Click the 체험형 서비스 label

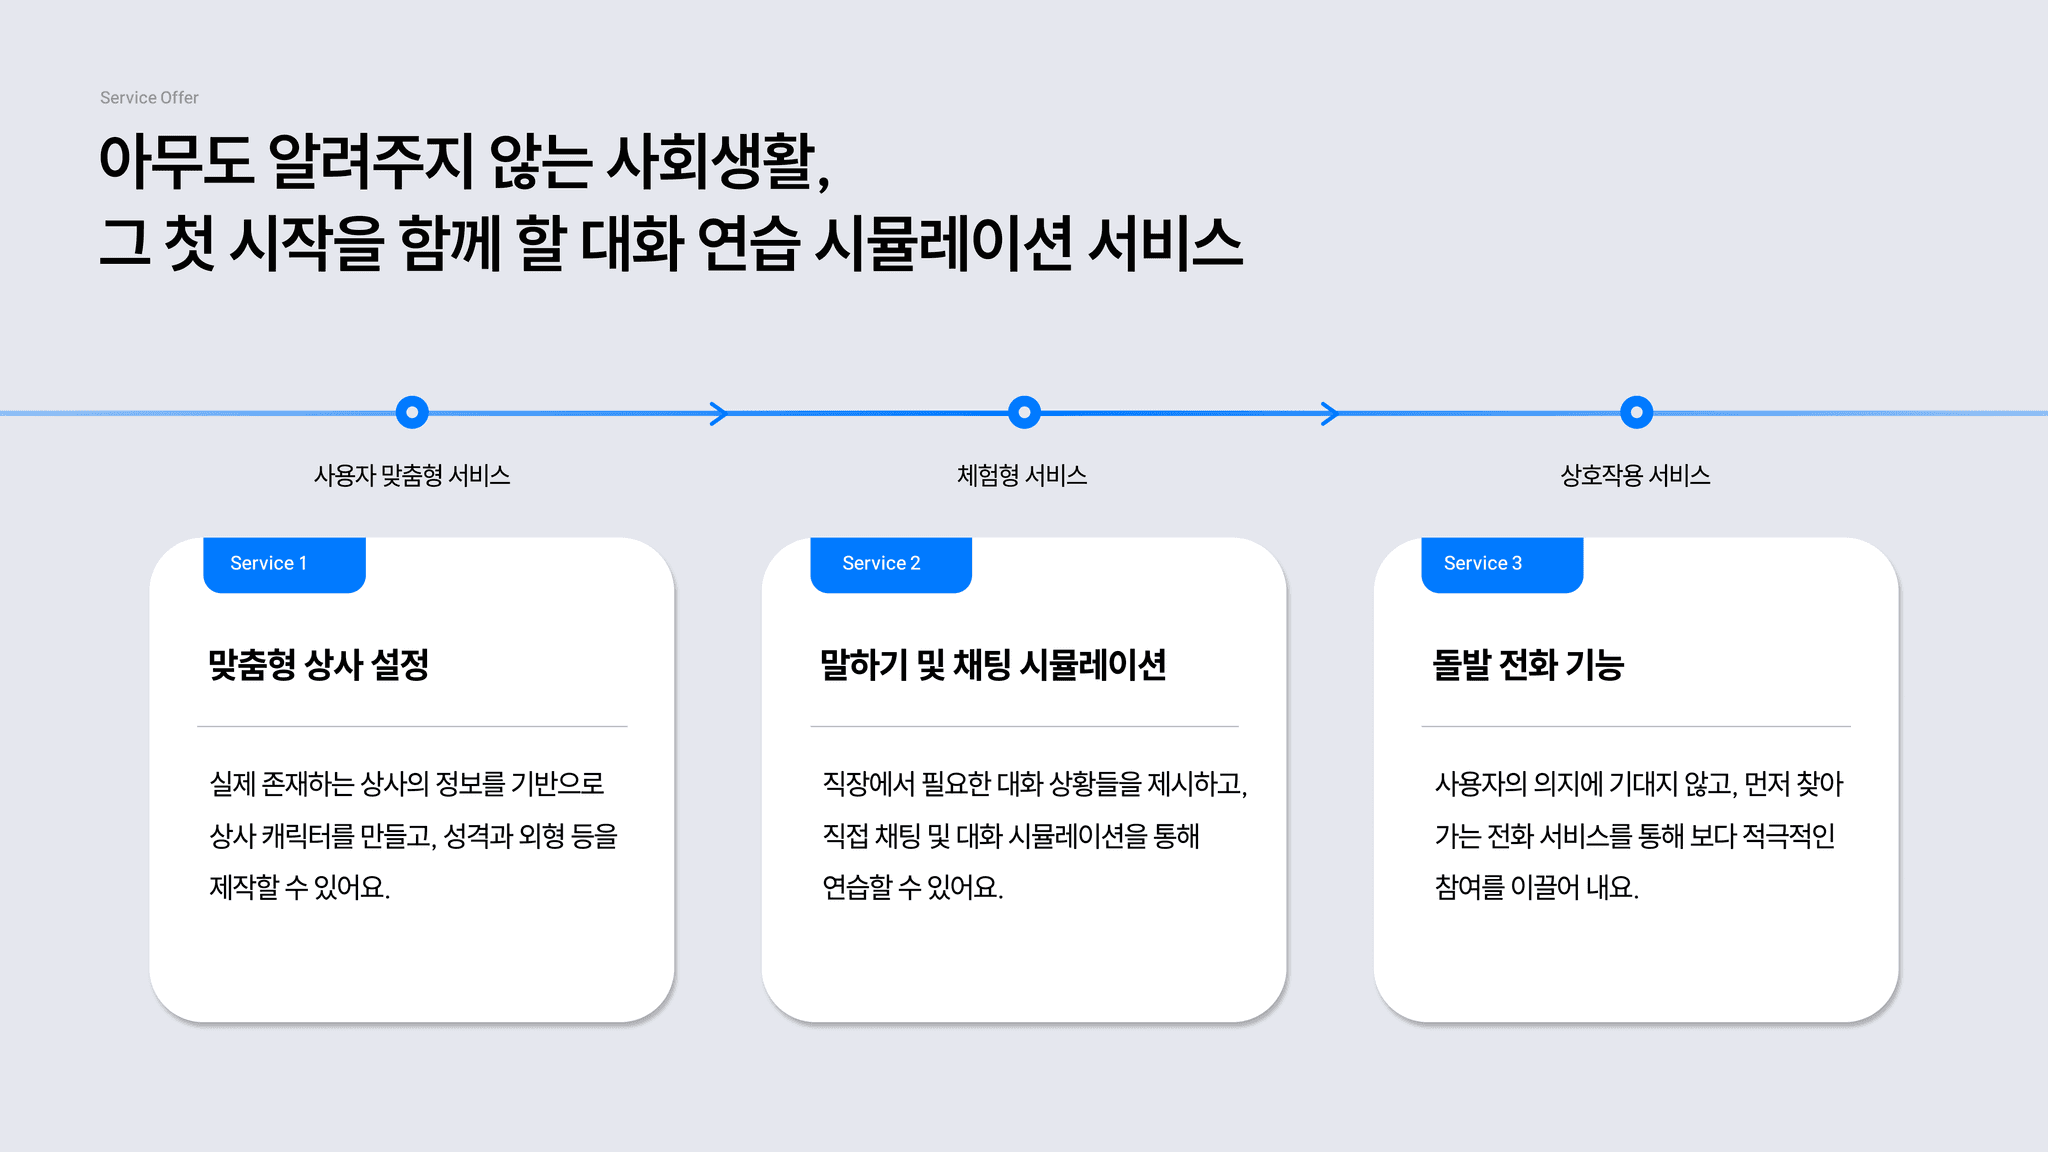1022,476
